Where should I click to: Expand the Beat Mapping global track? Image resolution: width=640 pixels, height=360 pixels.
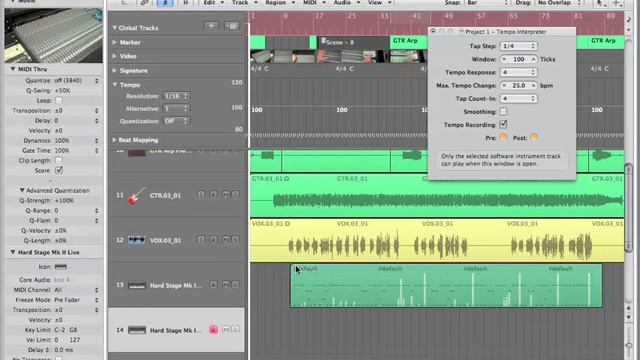(x=114, y=140)
